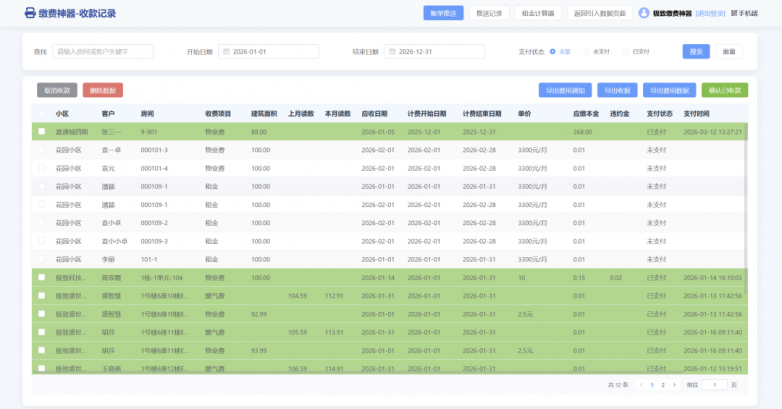Select the 未支付 payment status radio
This screenshot has width=782, height=409.
pos(588,51)
